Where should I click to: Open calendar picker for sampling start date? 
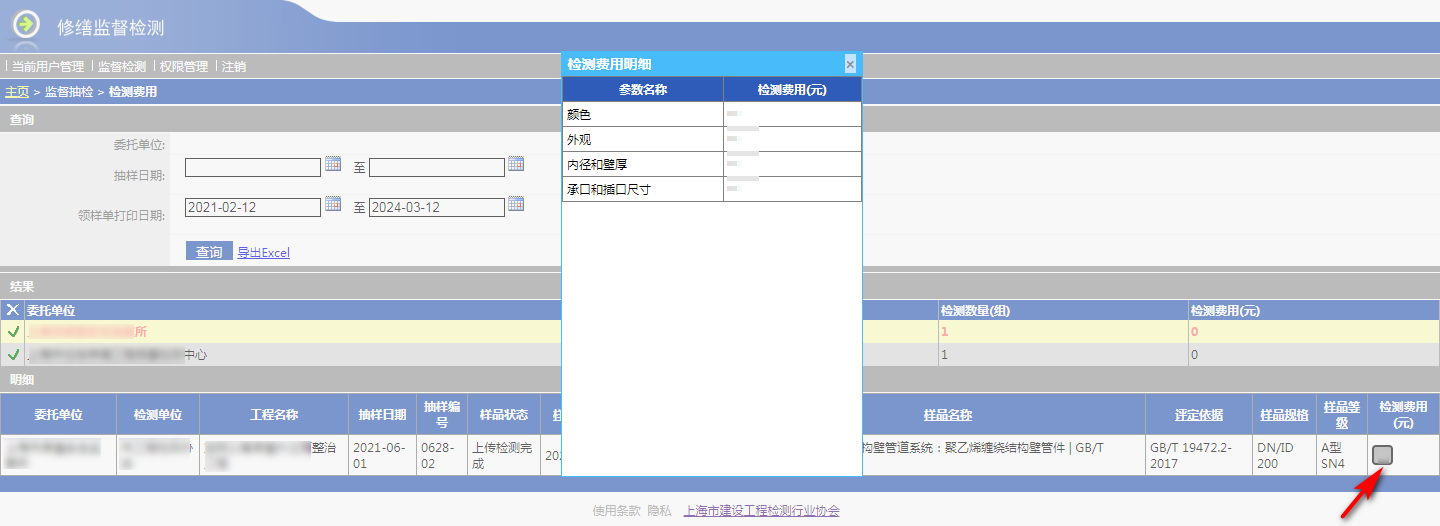point(333,164)
